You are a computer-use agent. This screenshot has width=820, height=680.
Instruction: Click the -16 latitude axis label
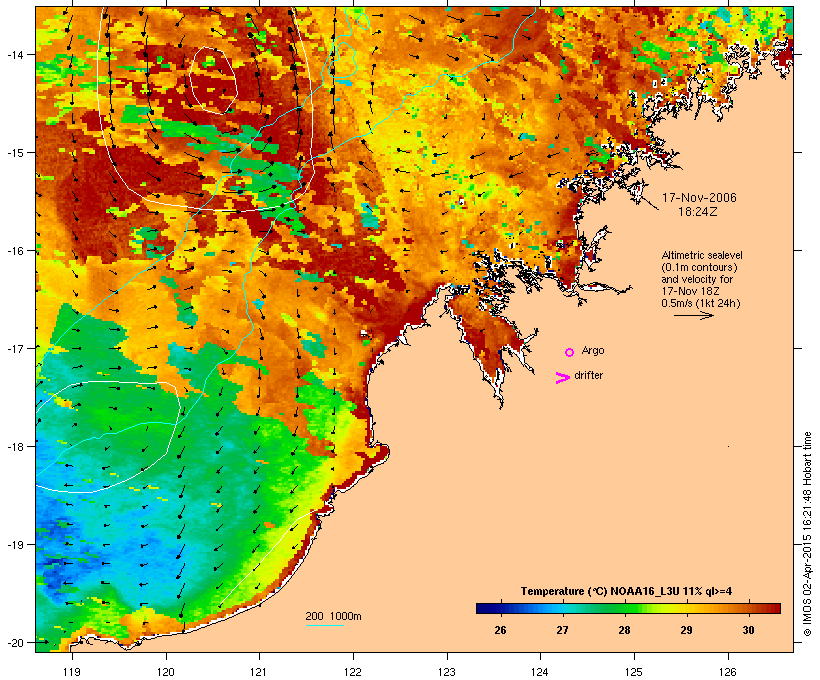click(14, 251)
